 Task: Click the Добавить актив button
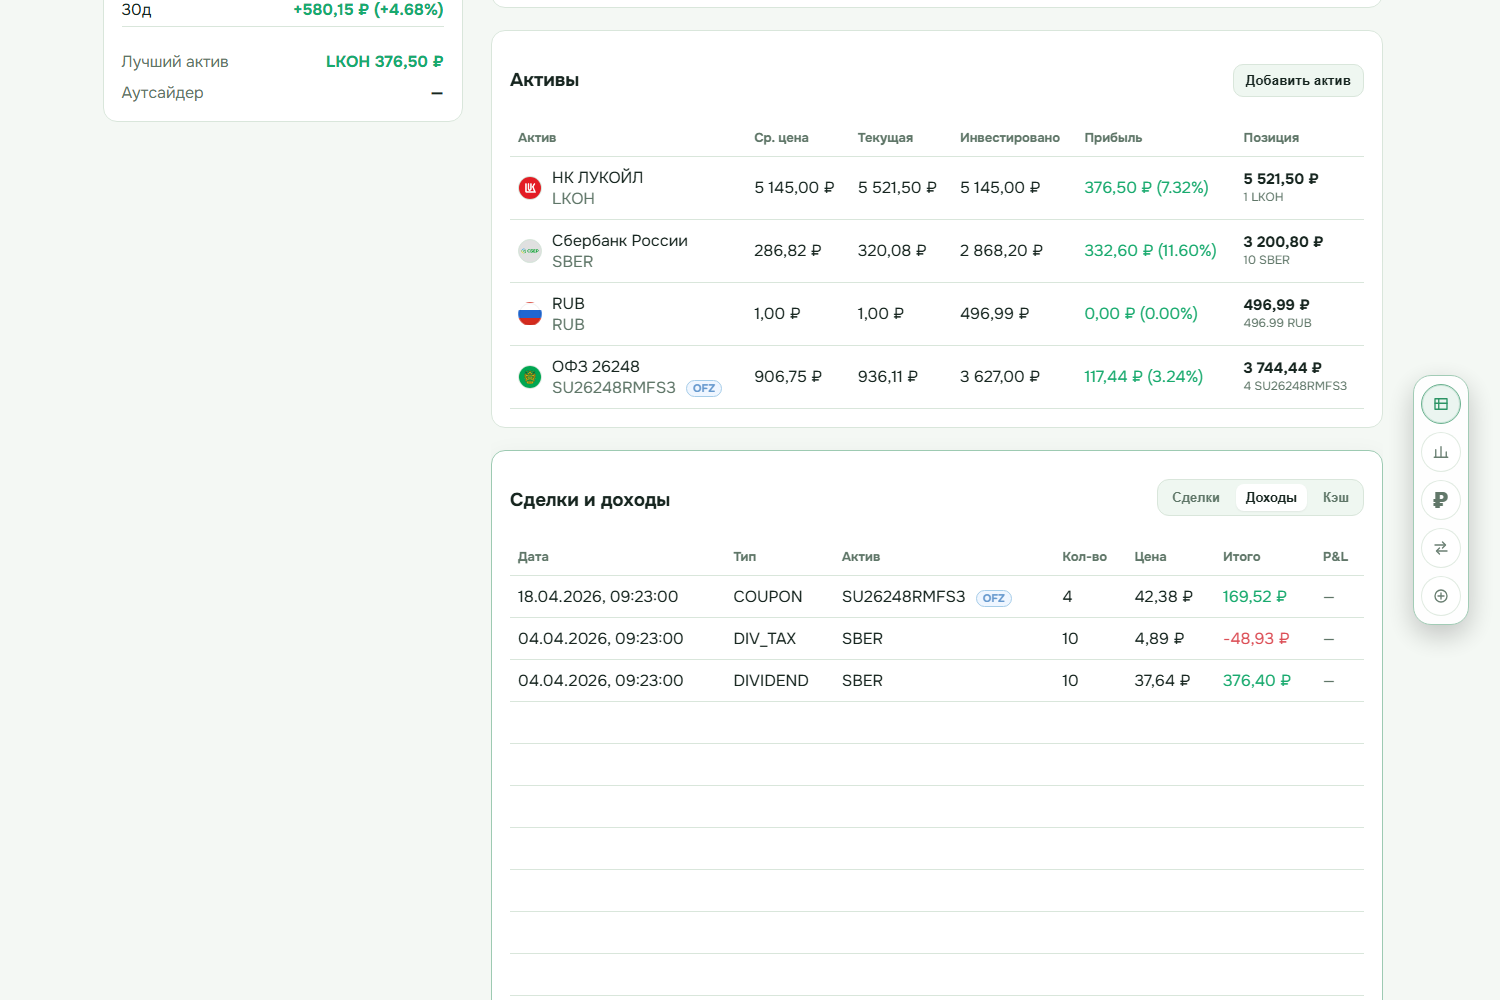[x=1298, y=80]
